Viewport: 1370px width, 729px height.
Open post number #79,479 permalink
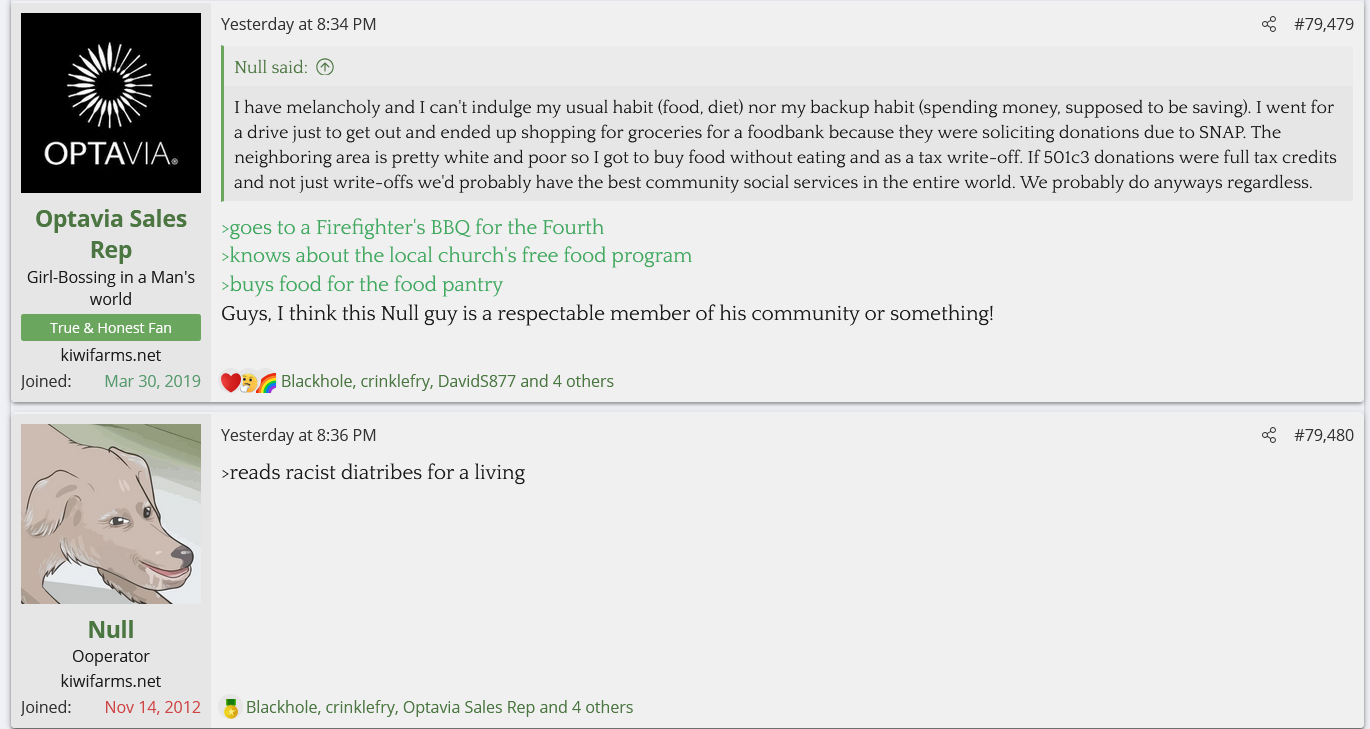coord(1323,24)
